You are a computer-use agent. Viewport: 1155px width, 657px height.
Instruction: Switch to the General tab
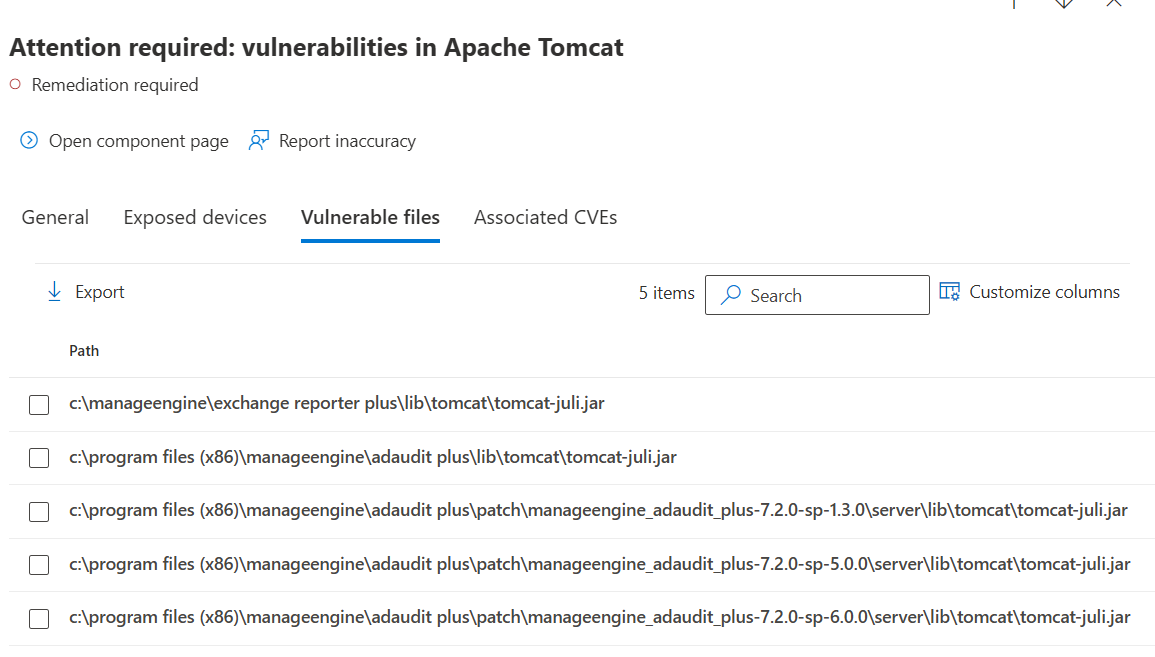click(55, 217)
